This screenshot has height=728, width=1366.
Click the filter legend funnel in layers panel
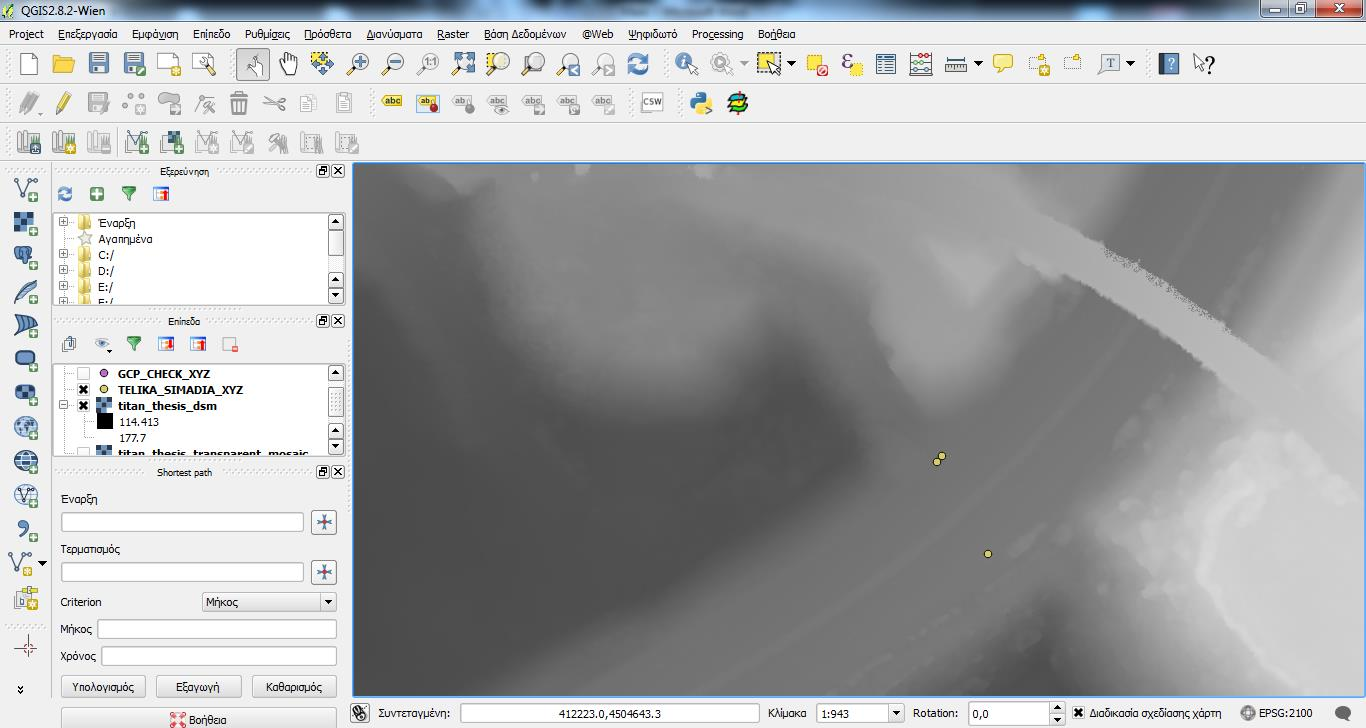coord(134,344)
